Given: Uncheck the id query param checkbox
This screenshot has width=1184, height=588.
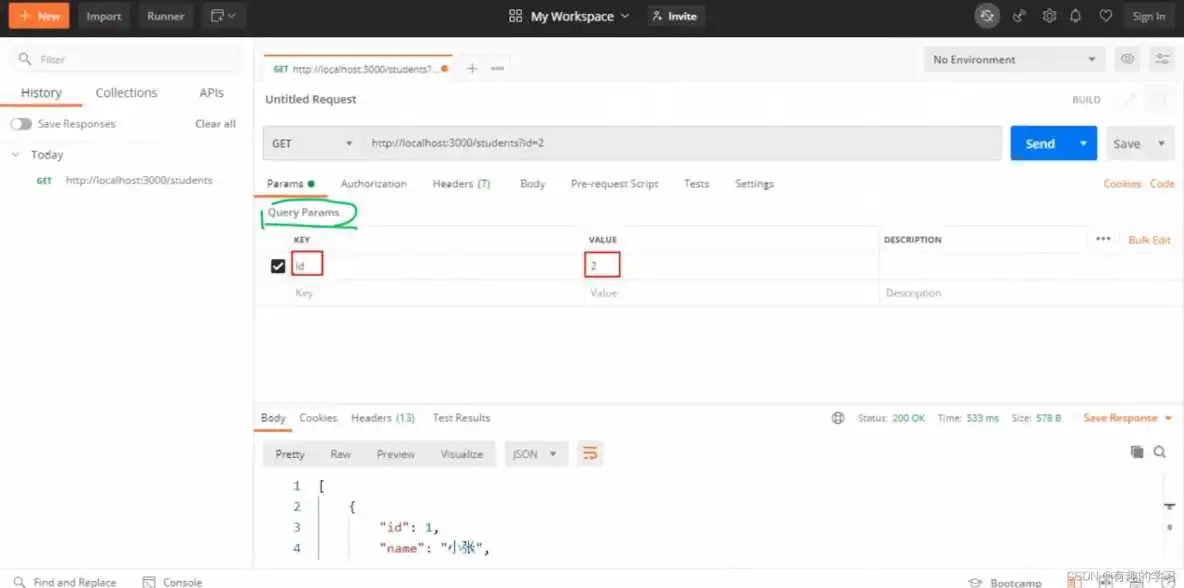Looking at the screenshot, I should tap(278, 266).
